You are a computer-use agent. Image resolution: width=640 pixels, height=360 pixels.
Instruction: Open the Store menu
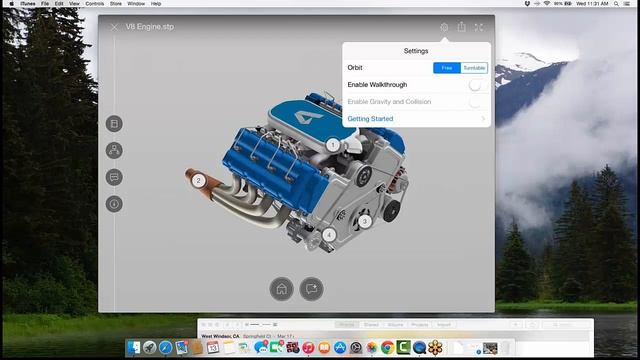pyautogui.click(x=116, y=4)
